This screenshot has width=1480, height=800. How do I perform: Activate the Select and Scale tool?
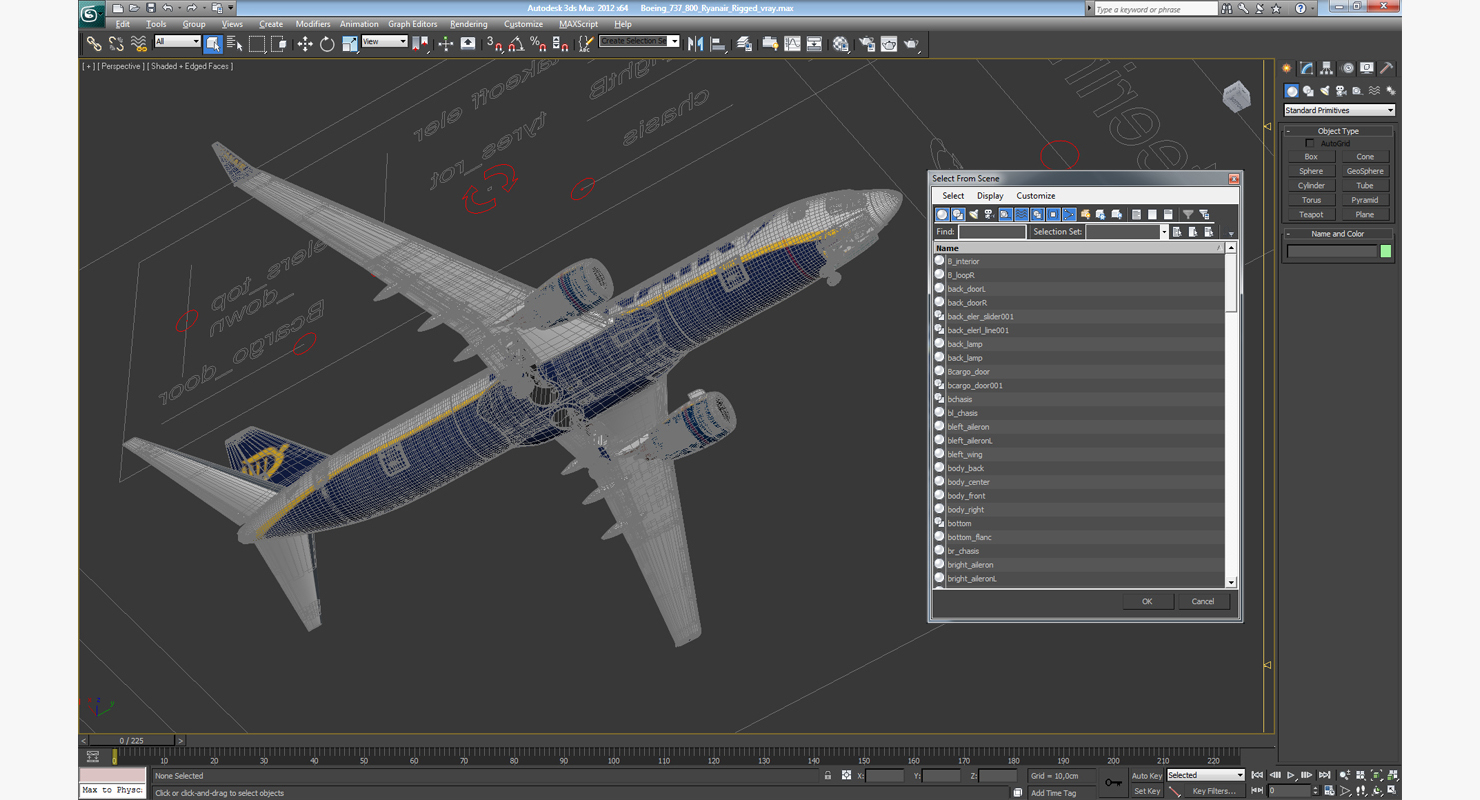(349, 44)
